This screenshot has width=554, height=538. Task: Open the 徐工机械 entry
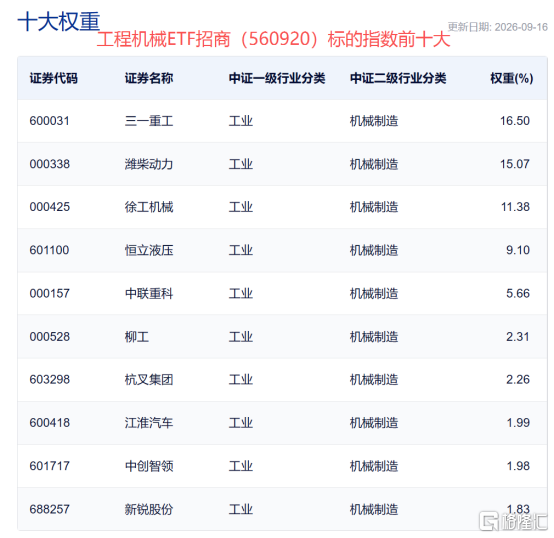(149, 207)
